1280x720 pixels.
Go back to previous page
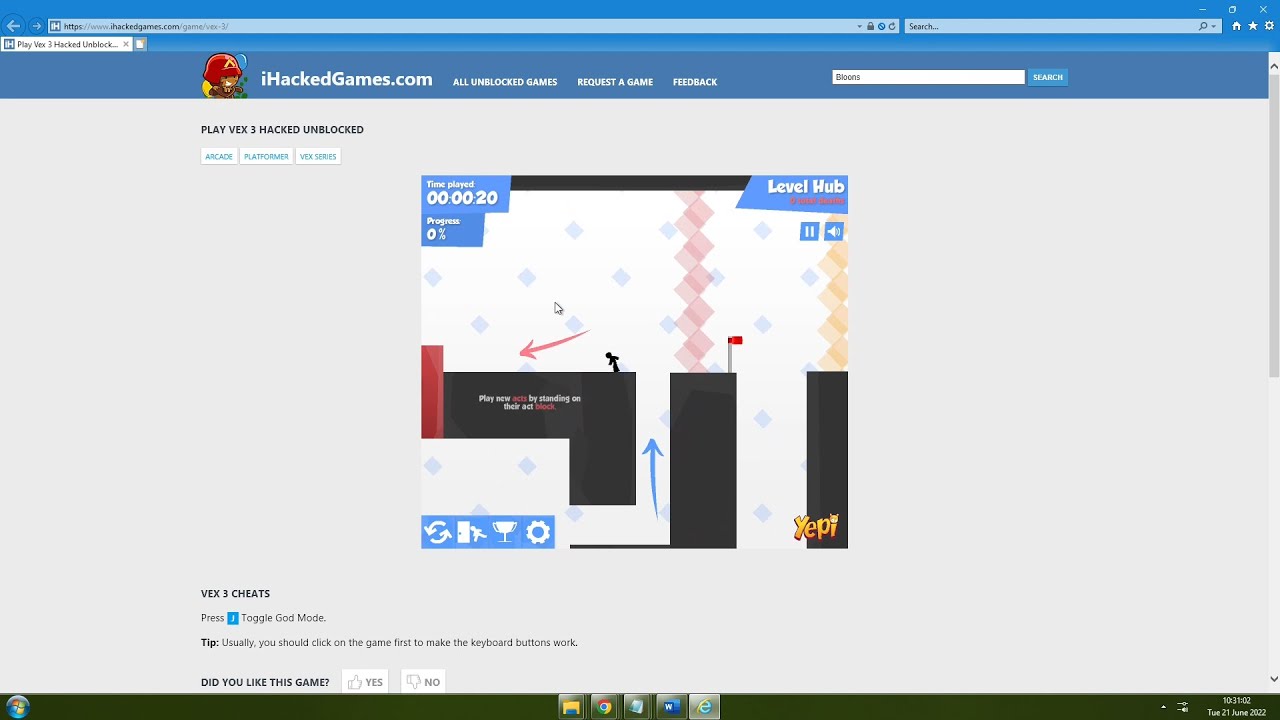(14, 26)
